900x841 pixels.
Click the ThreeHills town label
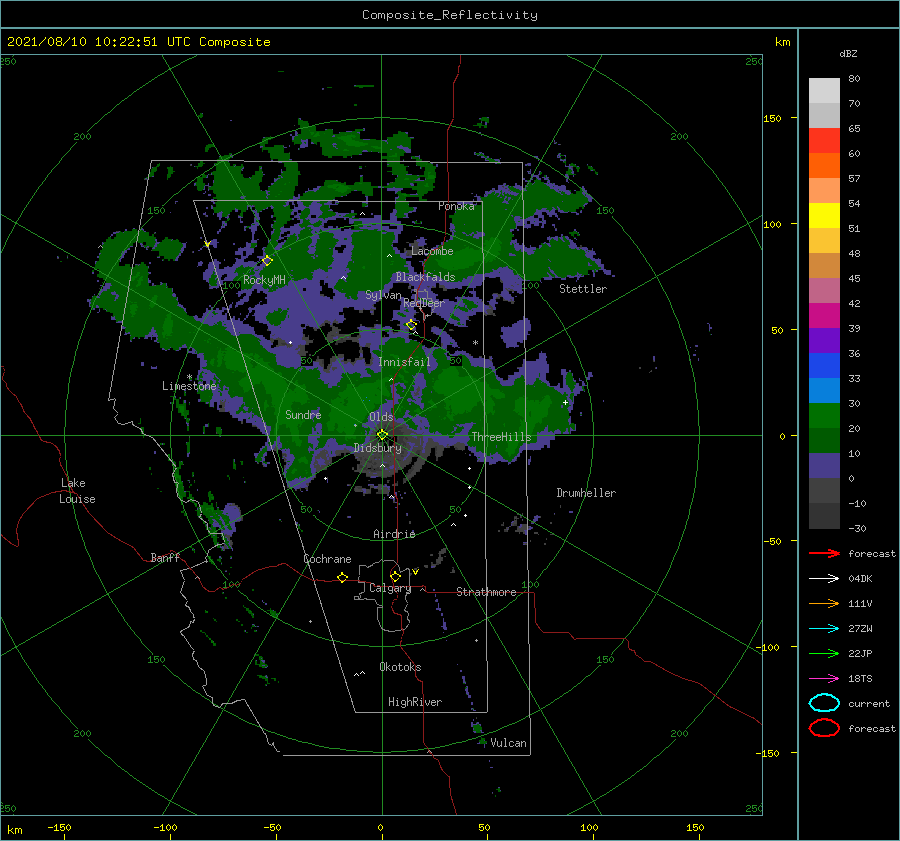(x=501, y=437)
